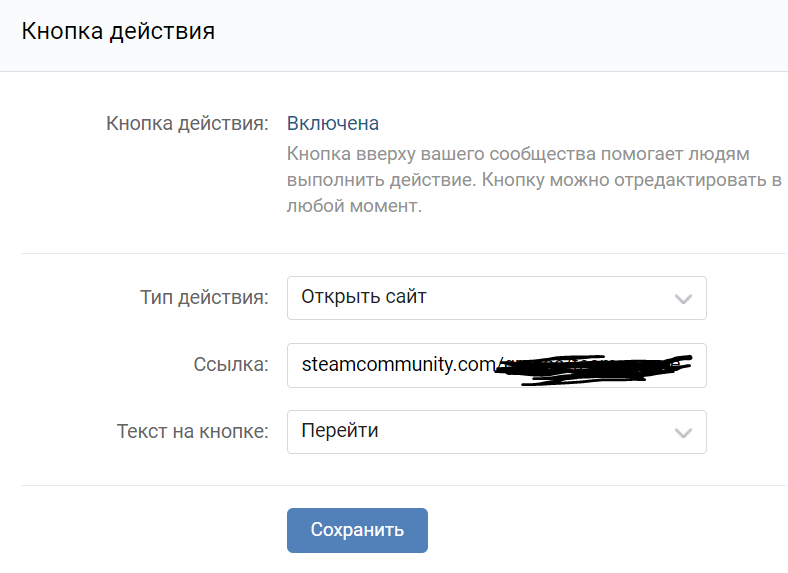
Task: Click the description text 'Кнопка вверху вашего сообщества…'
Action: [534, 179]
